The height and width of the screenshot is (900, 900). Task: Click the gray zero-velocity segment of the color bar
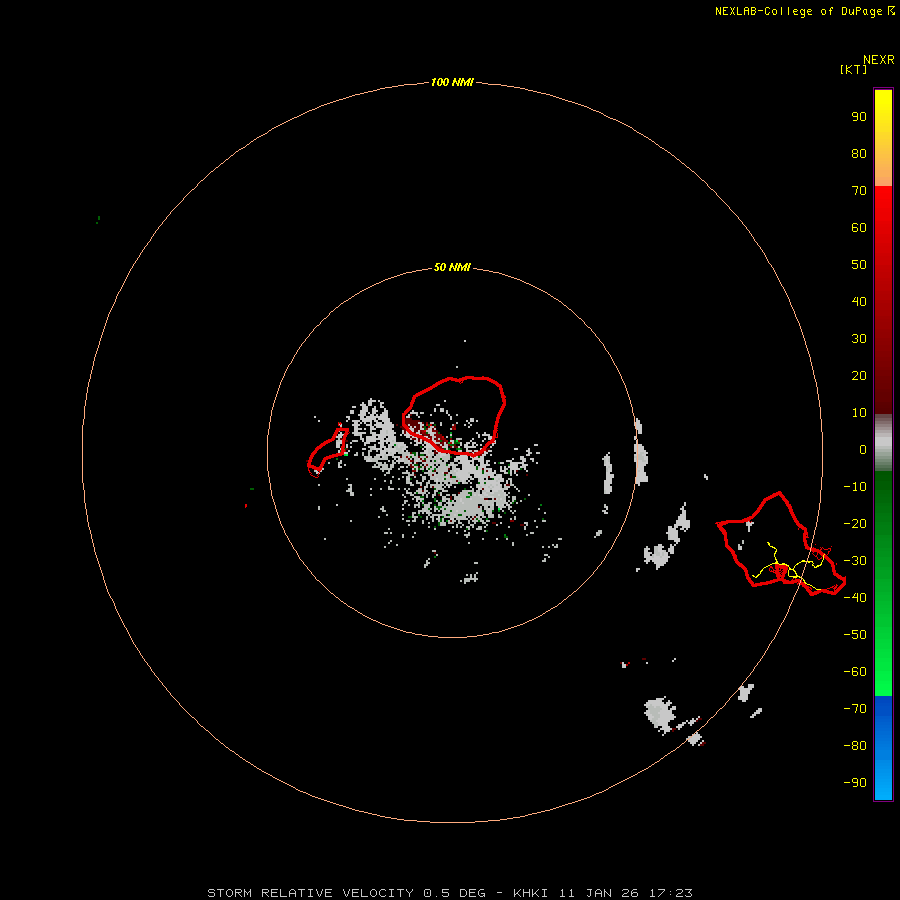click(883, 442)
